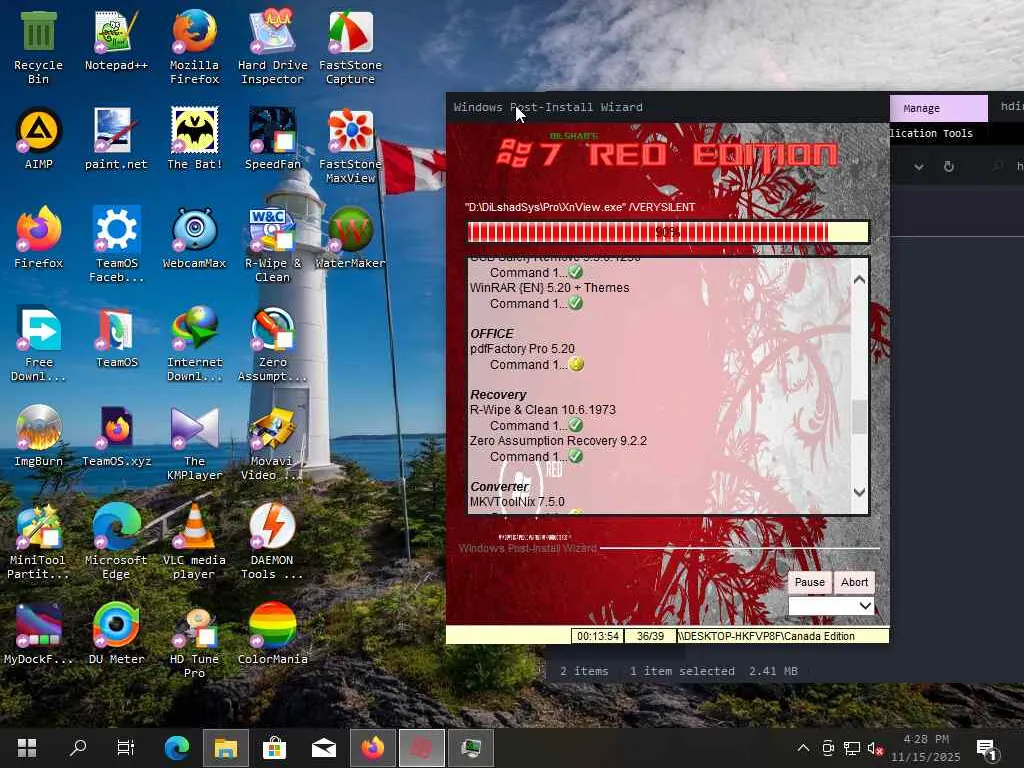
Task: Open the Windows Start menu
Action: pos(27,748)
